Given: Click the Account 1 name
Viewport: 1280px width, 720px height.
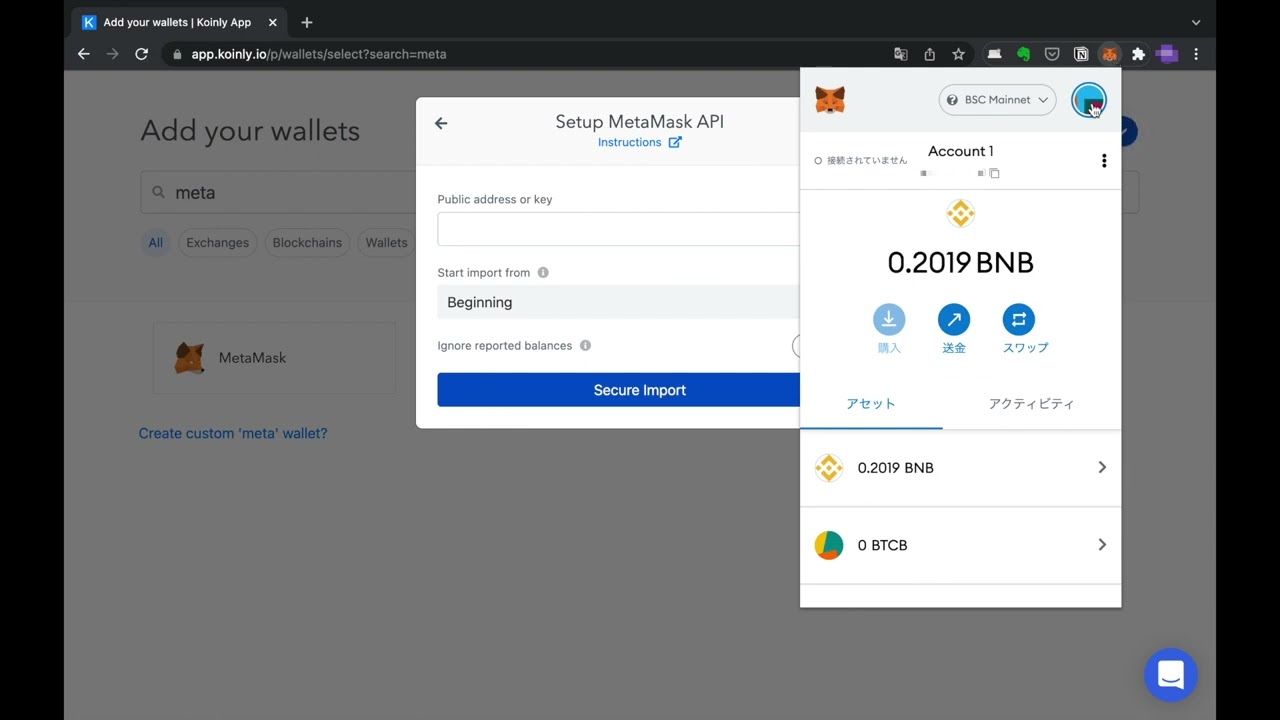Looking at the screenshot, I should click(x=960, y=151).
